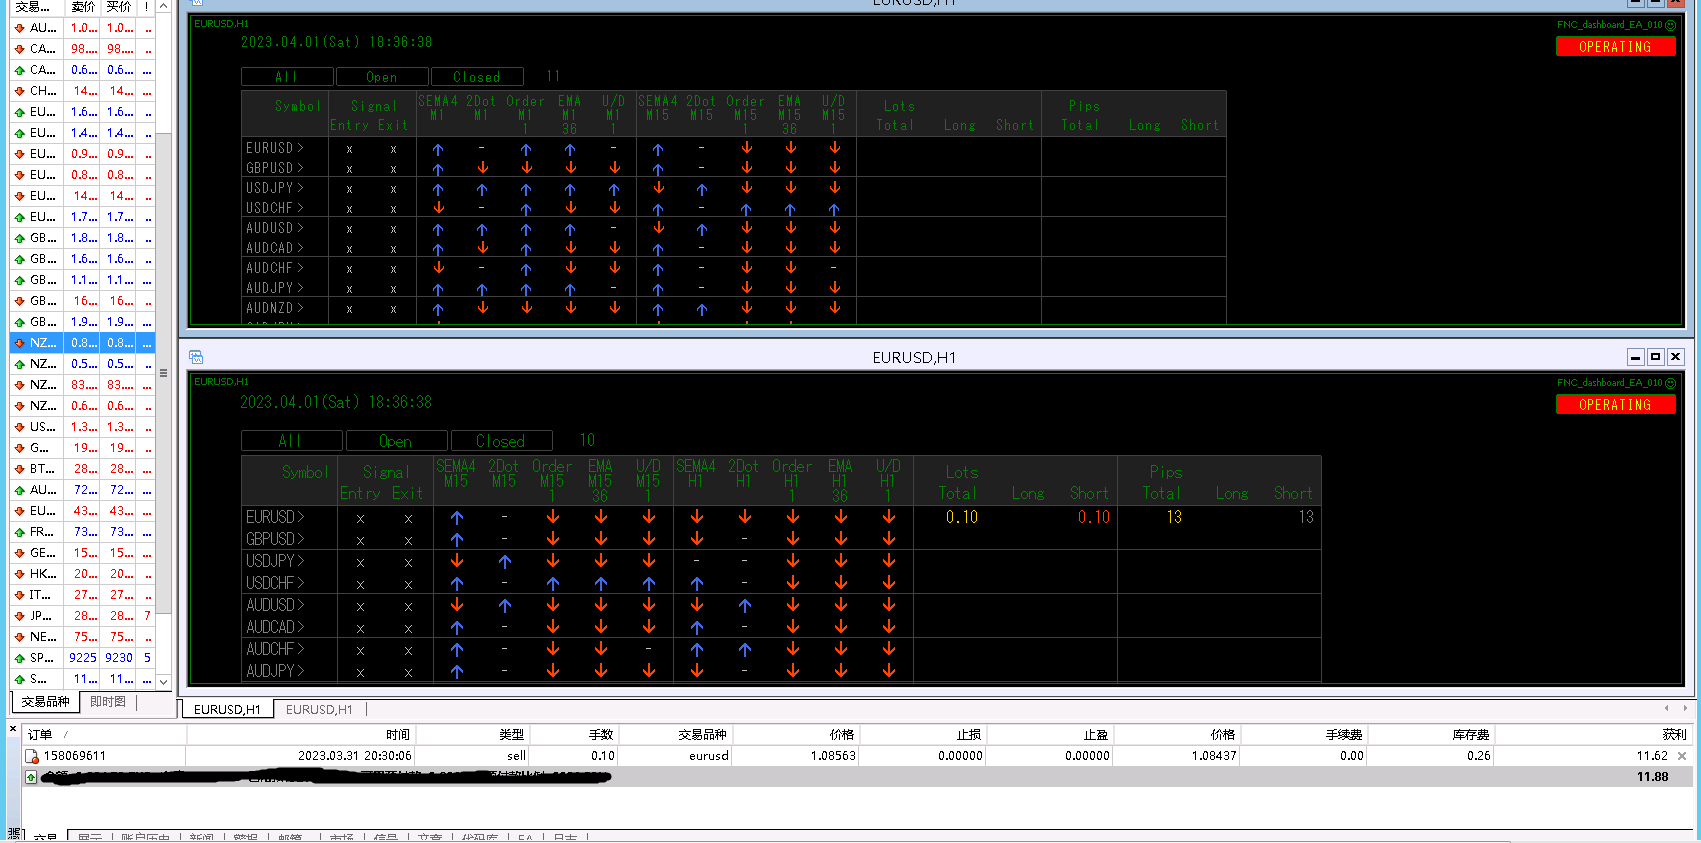Click the 11.88 total profit value
Viewport: 1701px width, 843px height.
(1652, 777)
